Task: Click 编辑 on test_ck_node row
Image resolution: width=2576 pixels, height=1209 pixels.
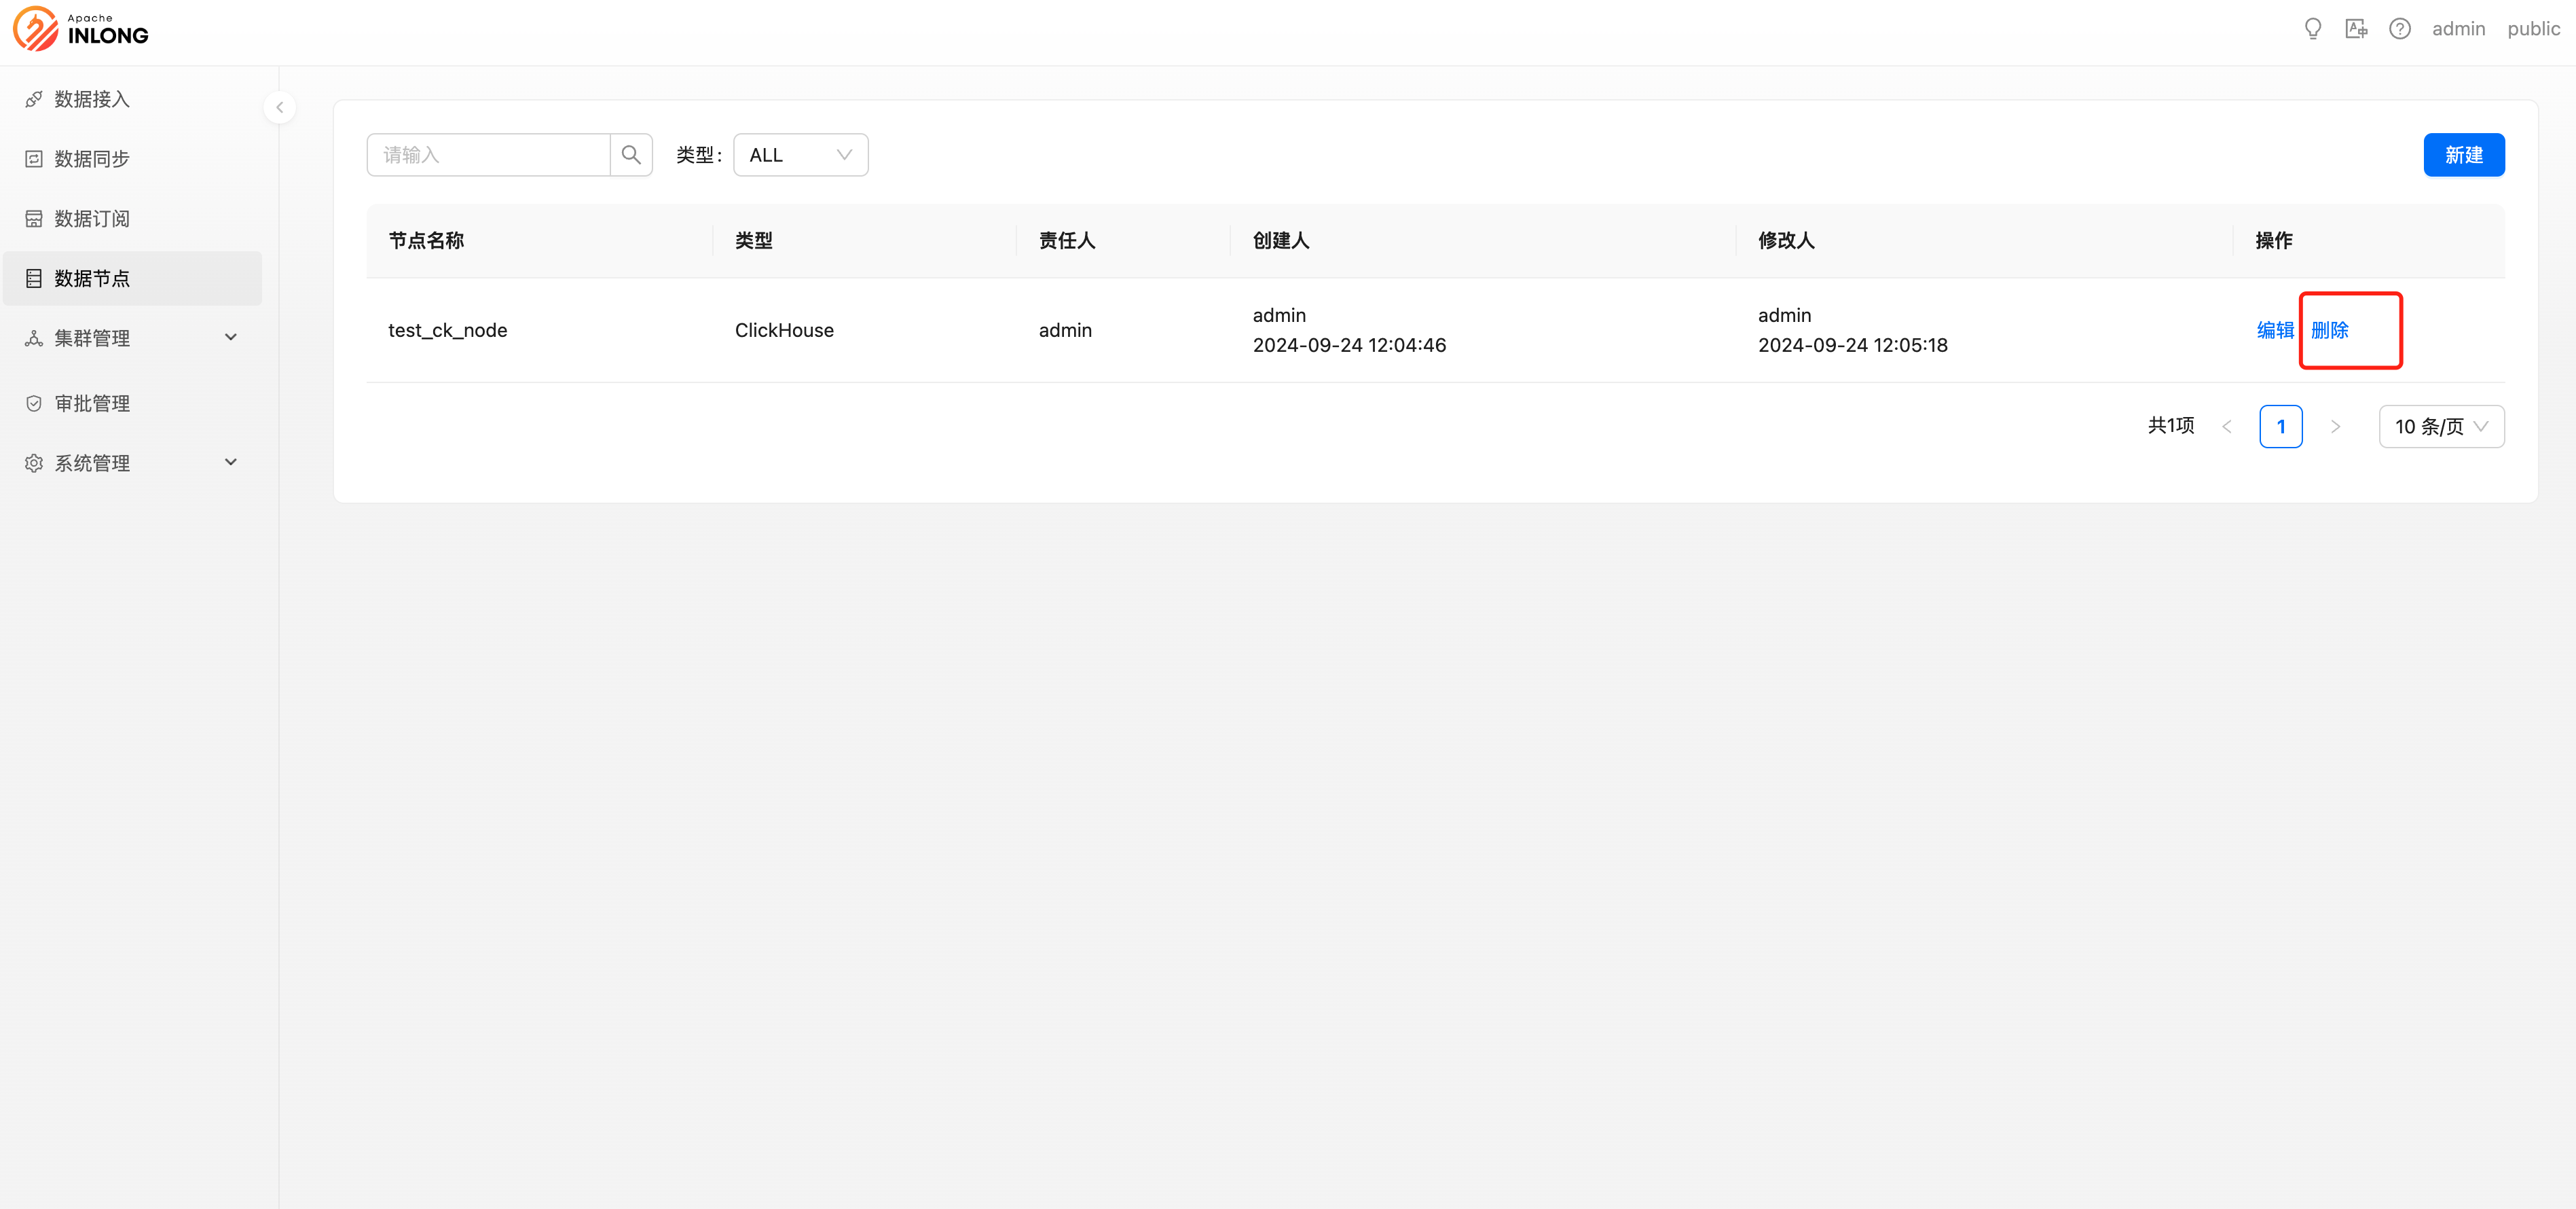Action: point(2275,330)
